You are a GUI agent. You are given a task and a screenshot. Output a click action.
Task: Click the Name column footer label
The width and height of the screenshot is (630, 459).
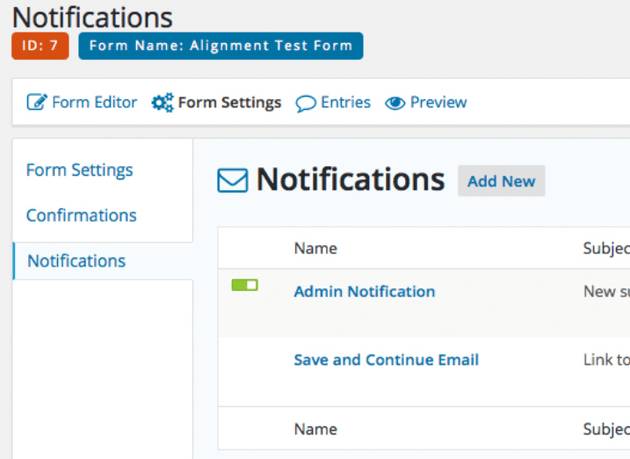point(315,429)
